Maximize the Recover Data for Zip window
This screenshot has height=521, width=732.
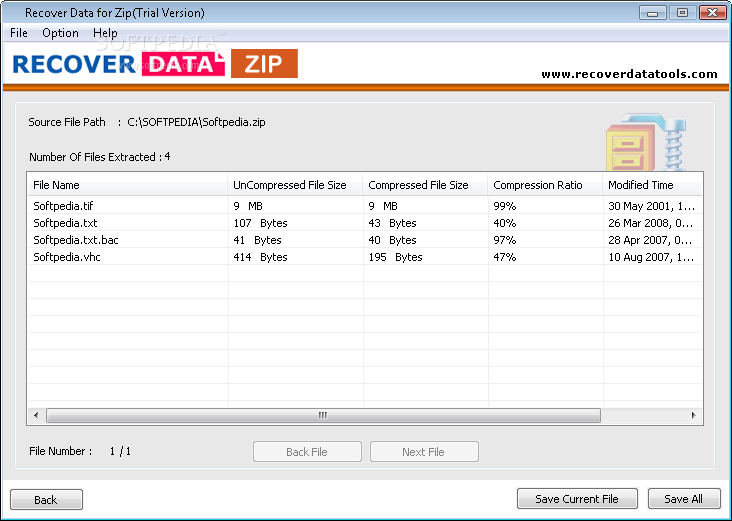click(x=683, y=13)
